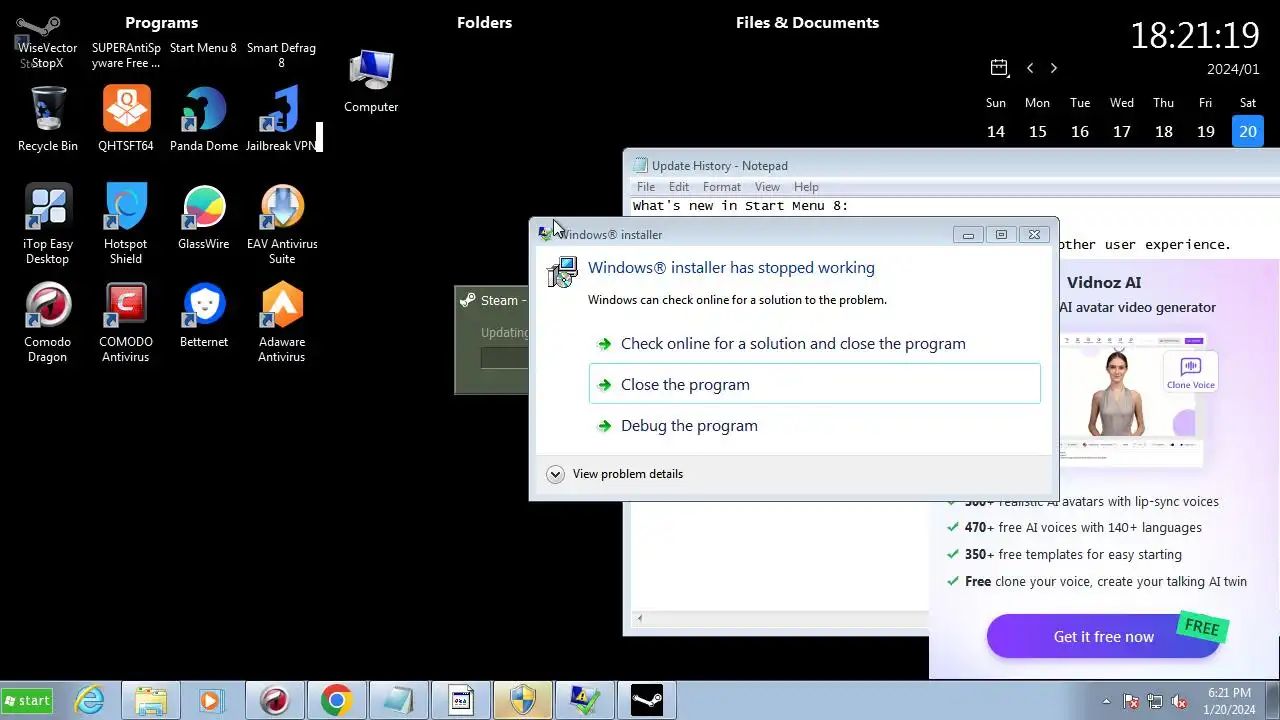Select Thursday 18 in the calendar
Screen dimensions: 1280x720
pyautogui.click(x=1164, y=131)
